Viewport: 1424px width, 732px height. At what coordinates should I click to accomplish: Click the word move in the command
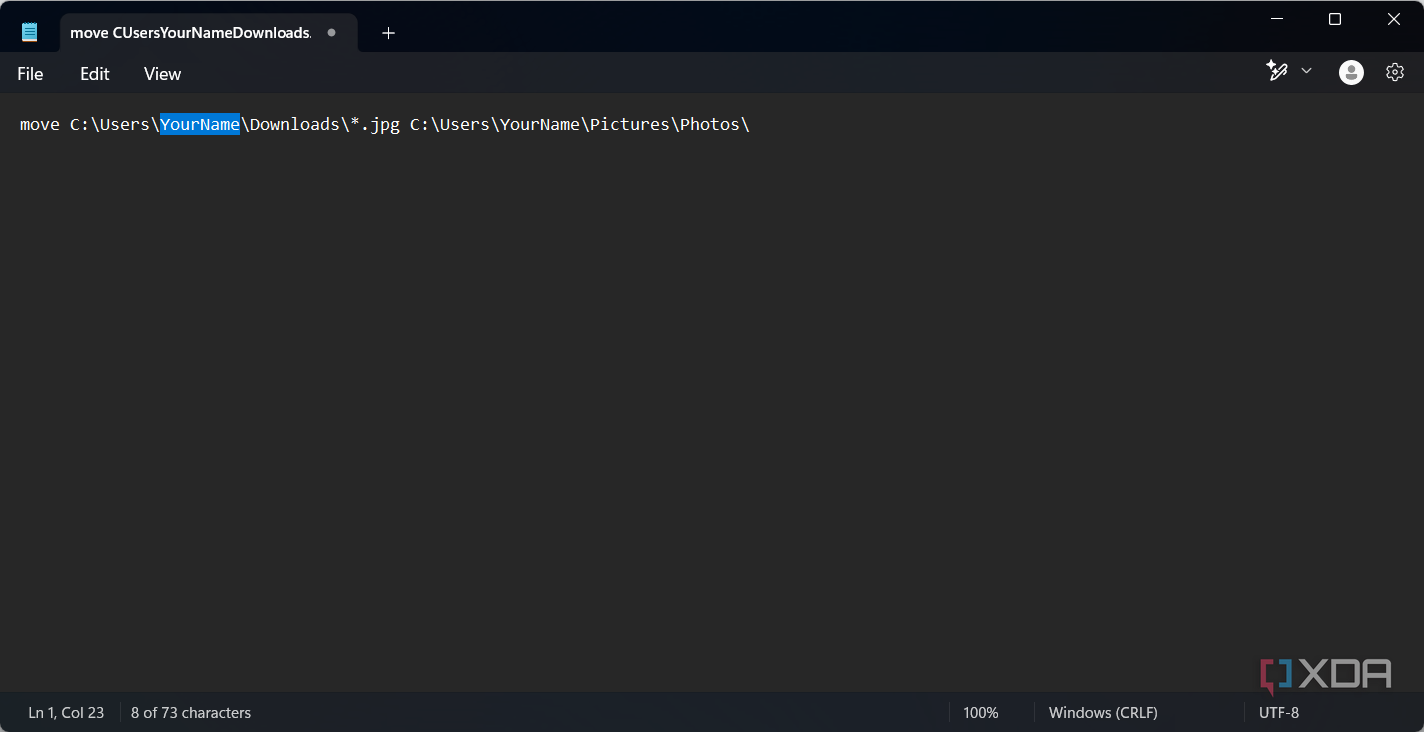coord(39,124)
